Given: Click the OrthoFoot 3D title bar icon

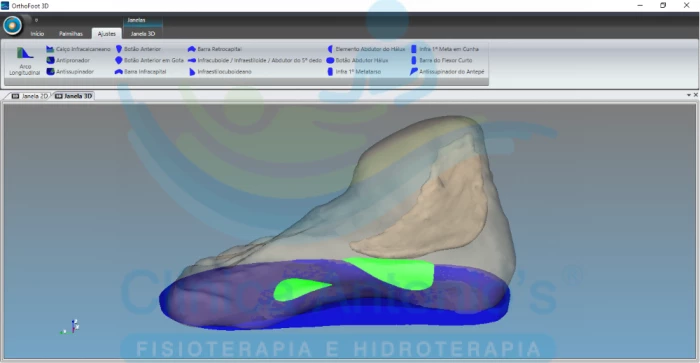Looking at the screenshot, I should pos(5,6).
